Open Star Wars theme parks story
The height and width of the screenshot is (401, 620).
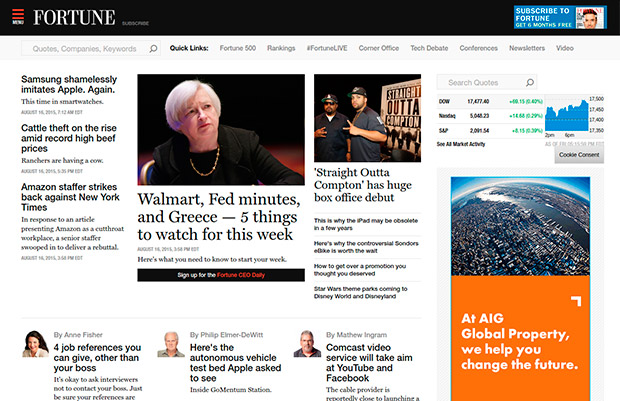click(x=361, y=292)
